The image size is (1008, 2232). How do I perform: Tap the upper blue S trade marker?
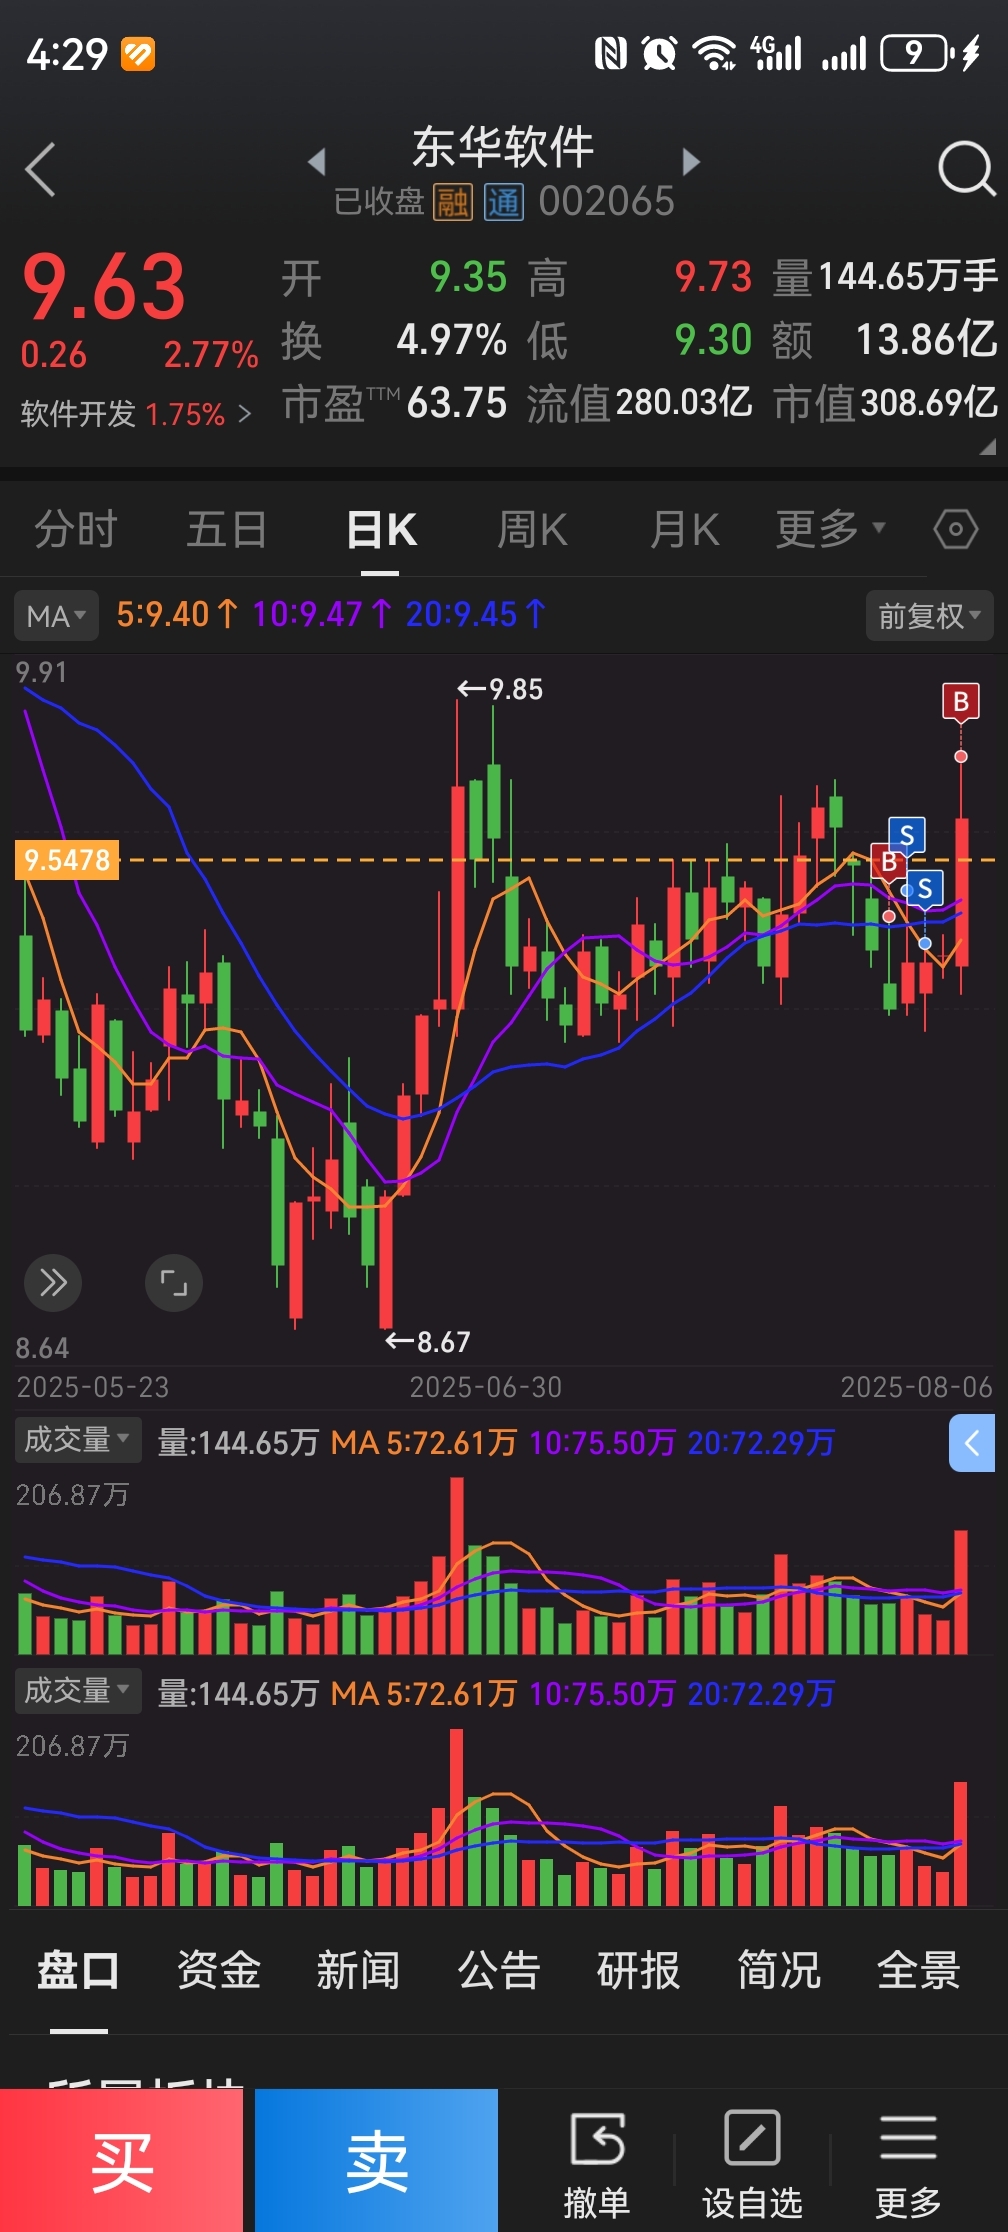[x=907, y=835]
